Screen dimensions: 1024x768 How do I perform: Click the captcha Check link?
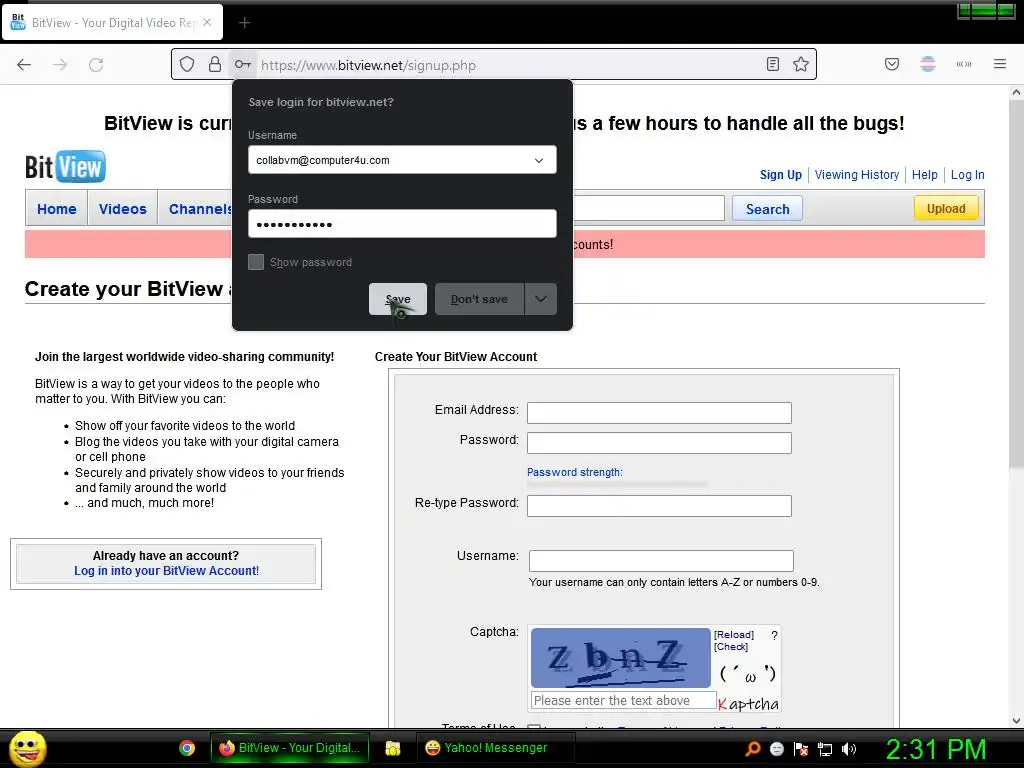731,647
